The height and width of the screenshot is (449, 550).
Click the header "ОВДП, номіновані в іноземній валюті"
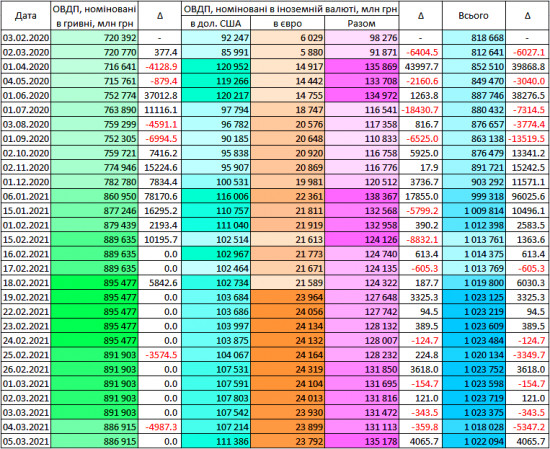pyautogui.click(x=290, y=9)
